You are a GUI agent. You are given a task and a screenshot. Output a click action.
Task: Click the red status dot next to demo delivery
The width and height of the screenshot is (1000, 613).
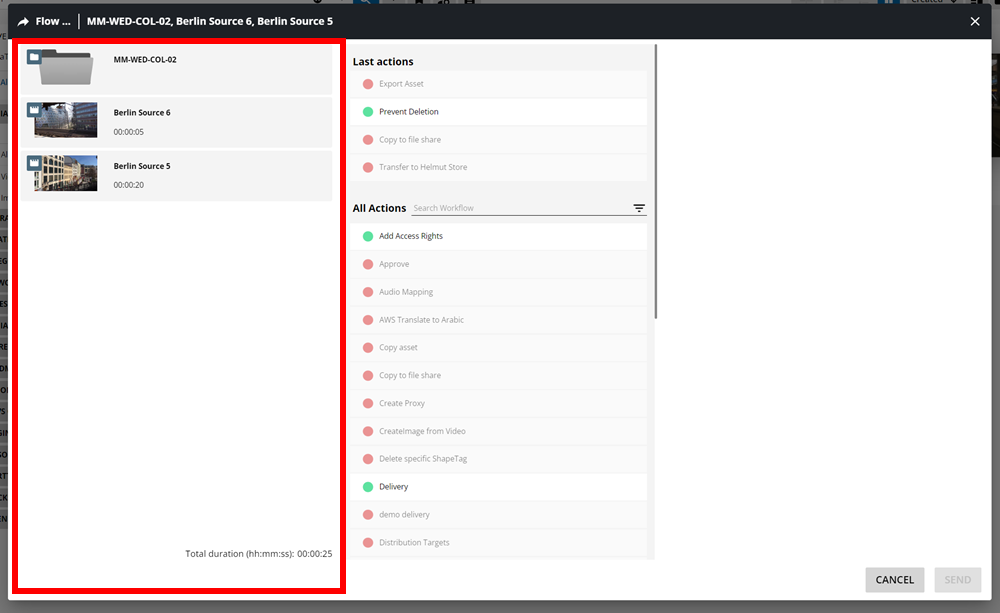point(368,514)
